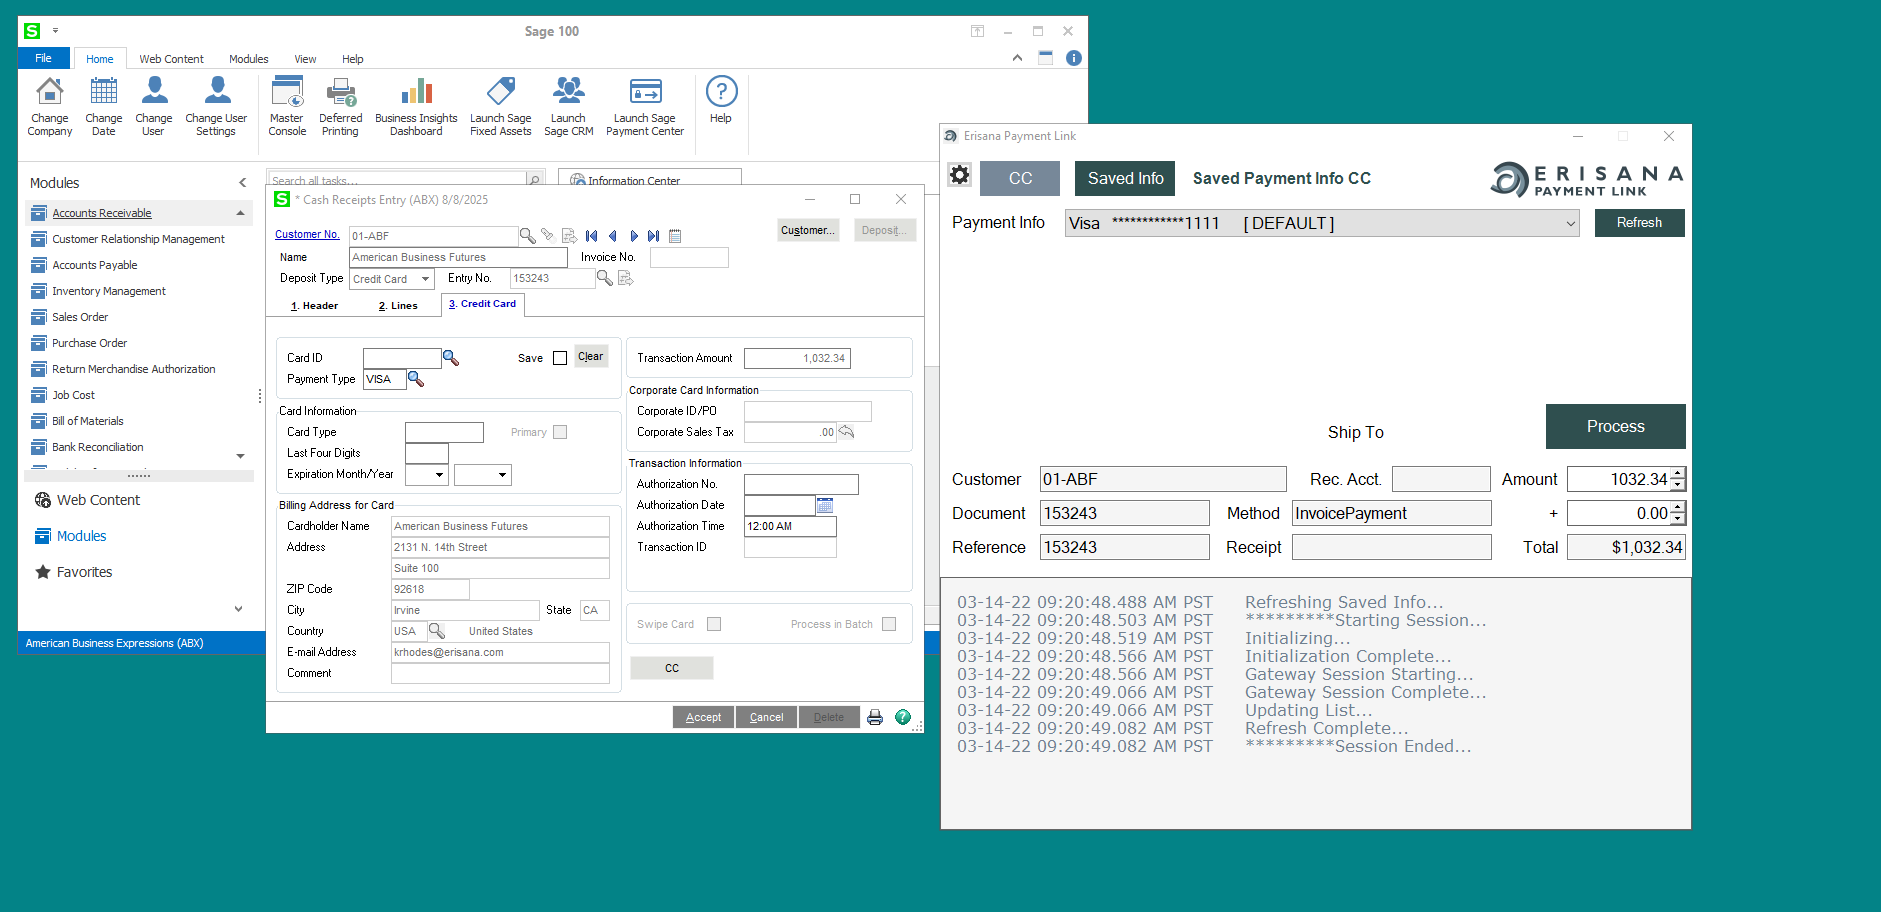Click the Authorization No. field

(801, 484)
